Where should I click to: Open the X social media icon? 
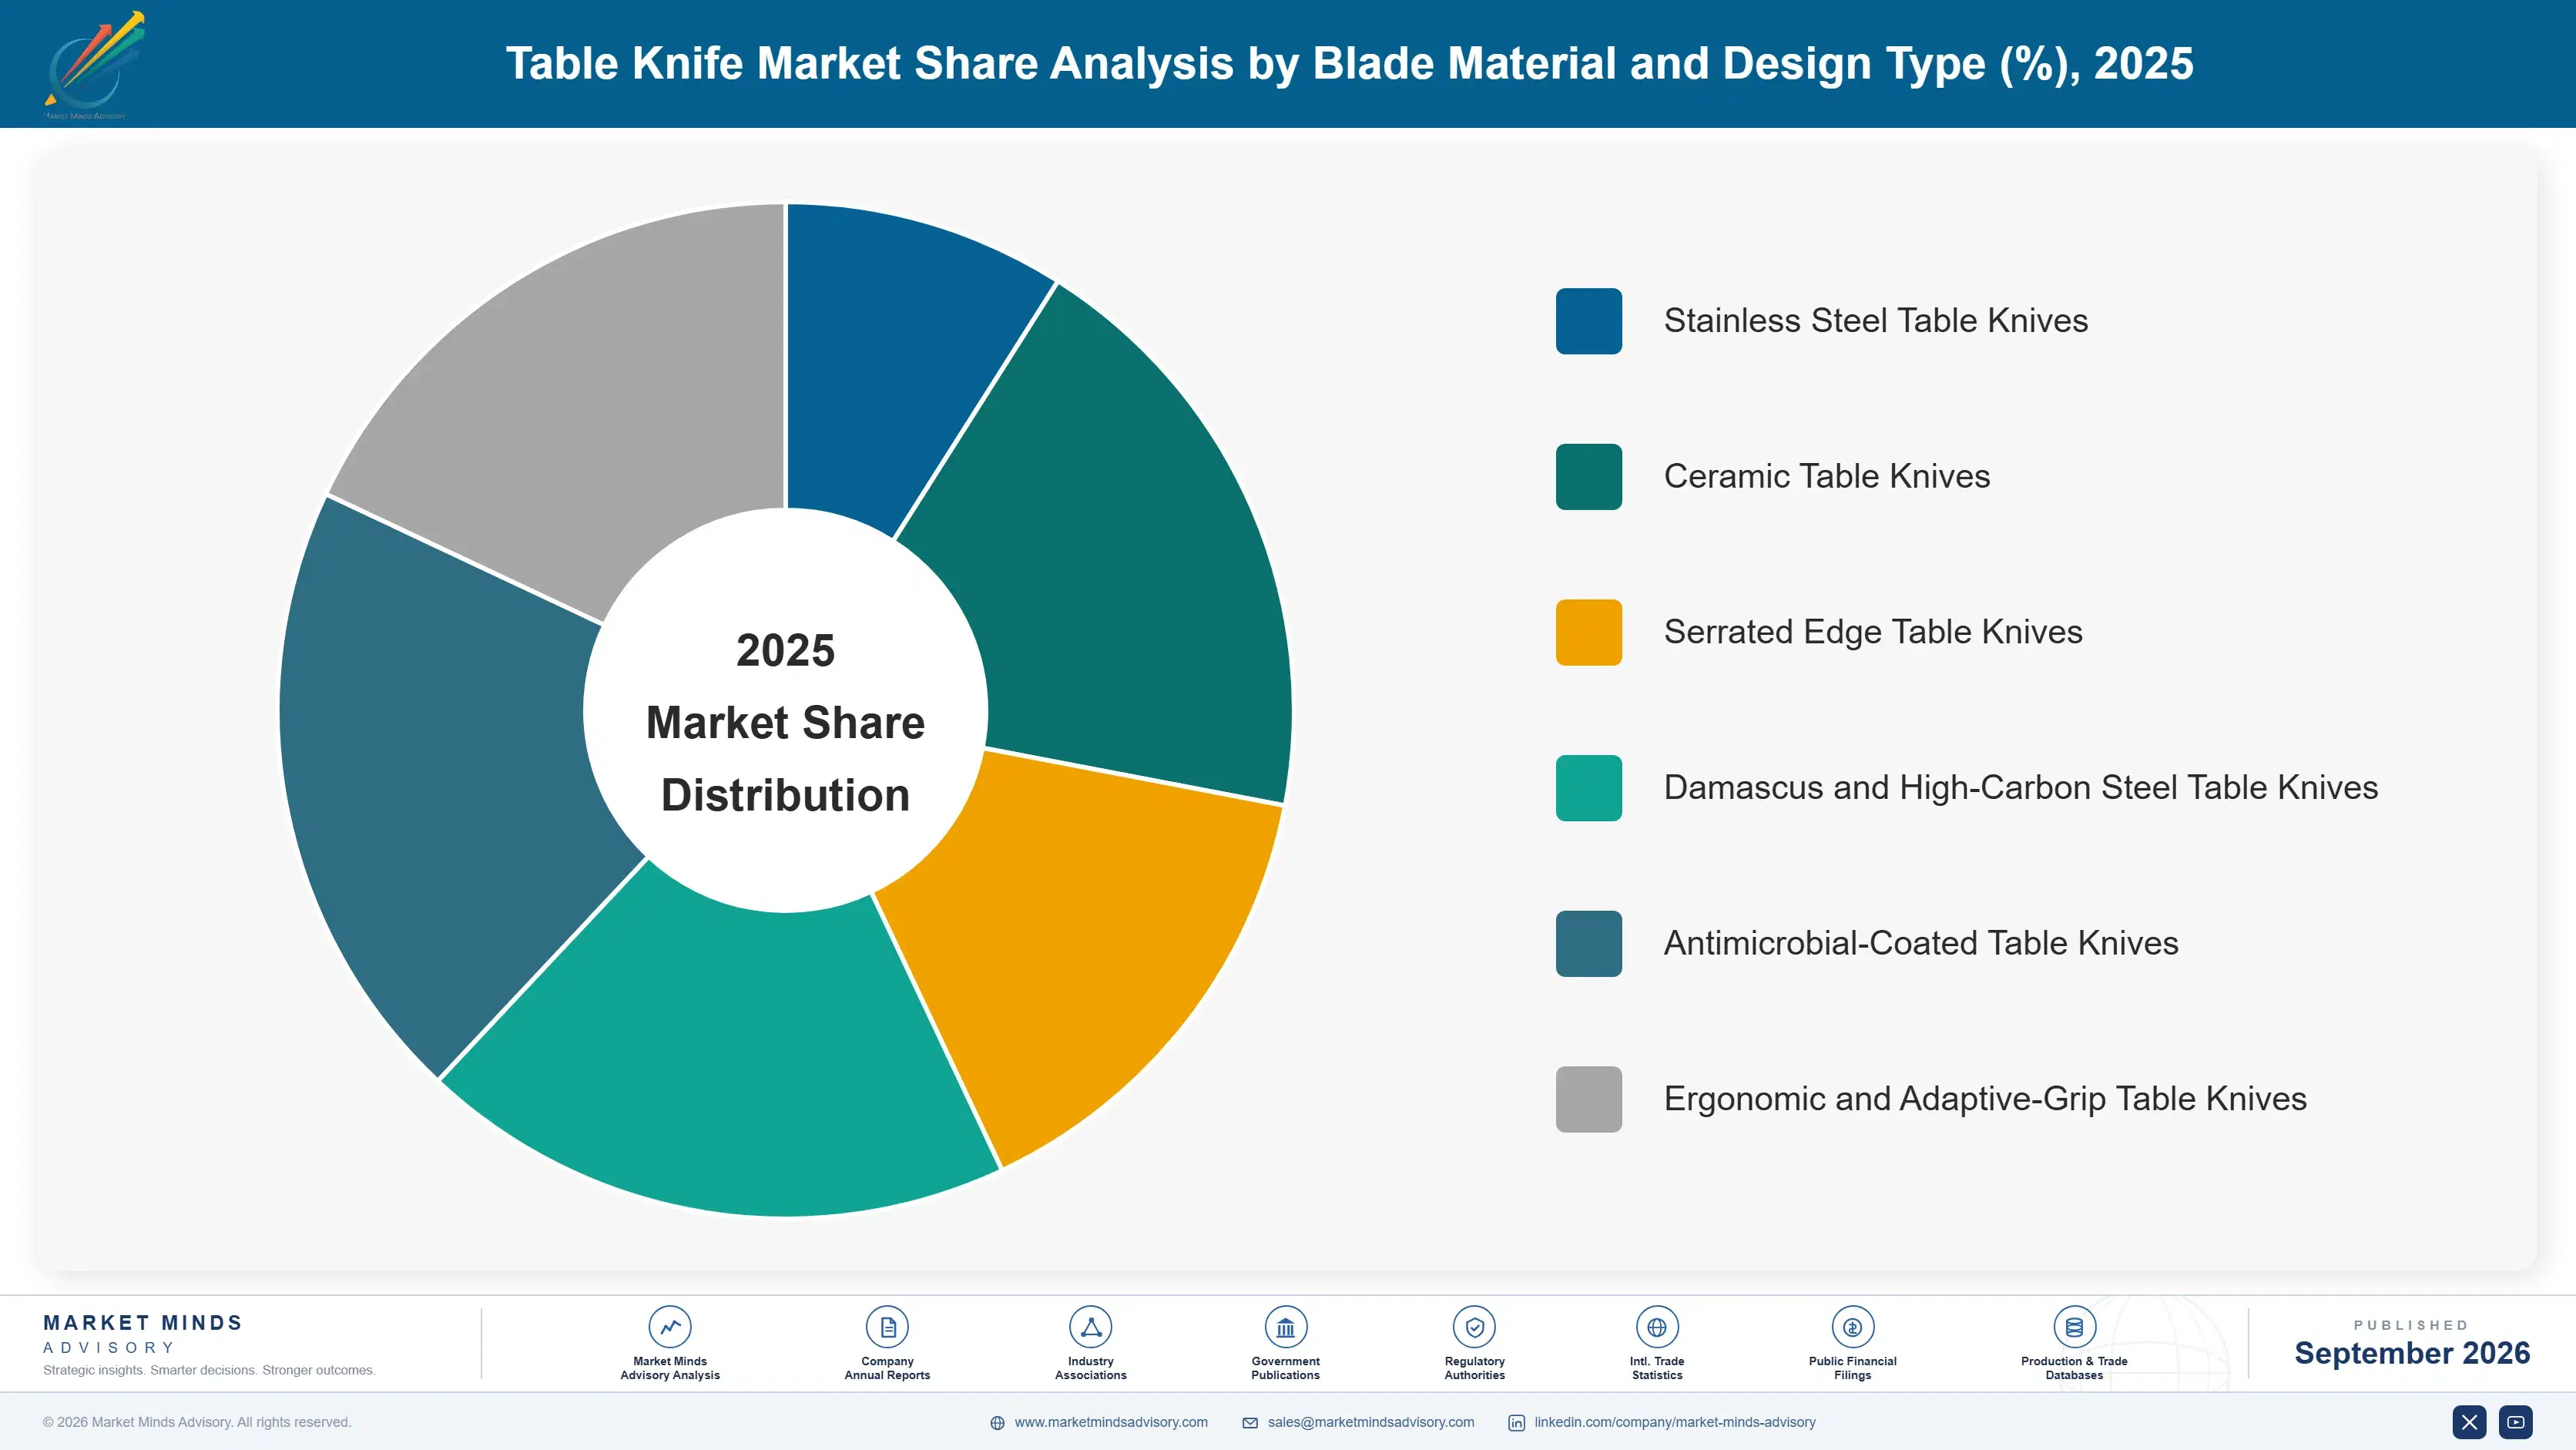click(2469, 1422)
